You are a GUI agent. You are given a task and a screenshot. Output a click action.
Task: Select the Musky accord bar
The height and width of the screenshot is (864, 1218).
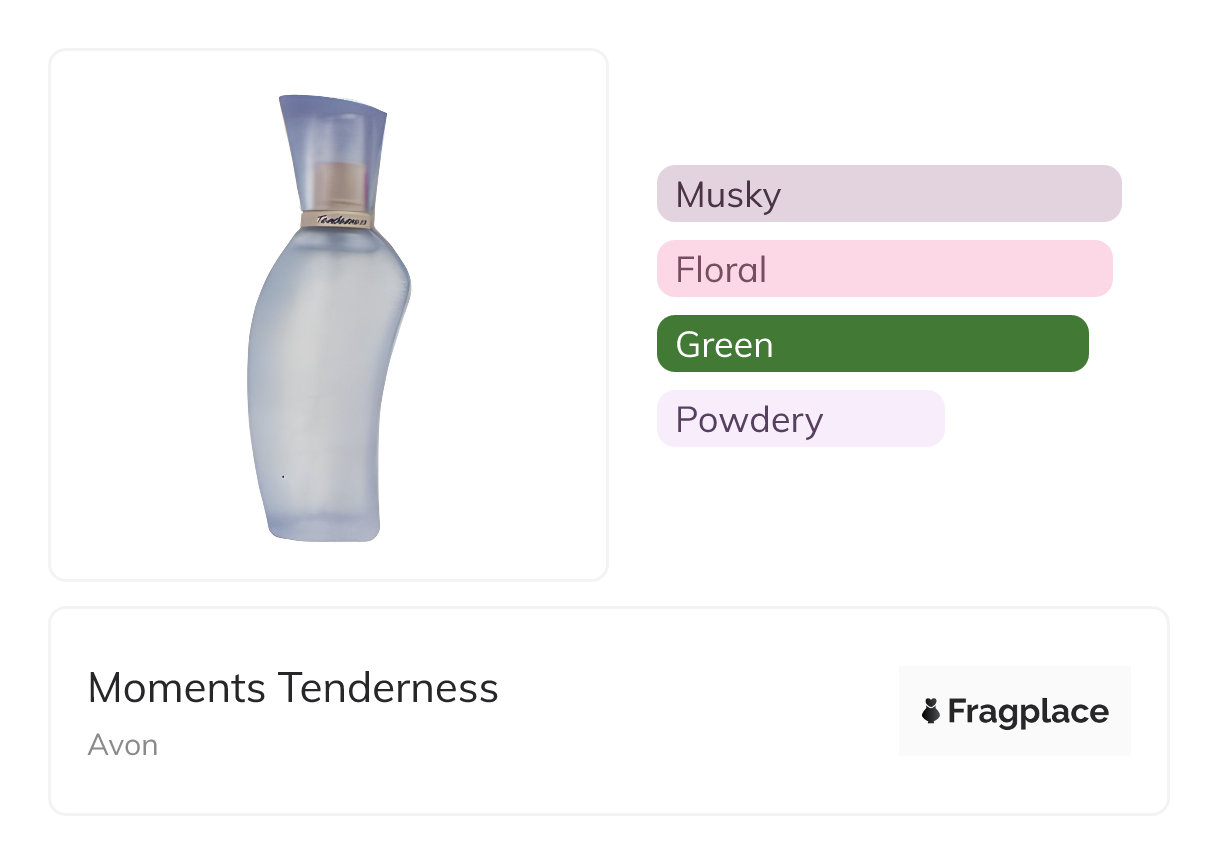coord(888,193)
